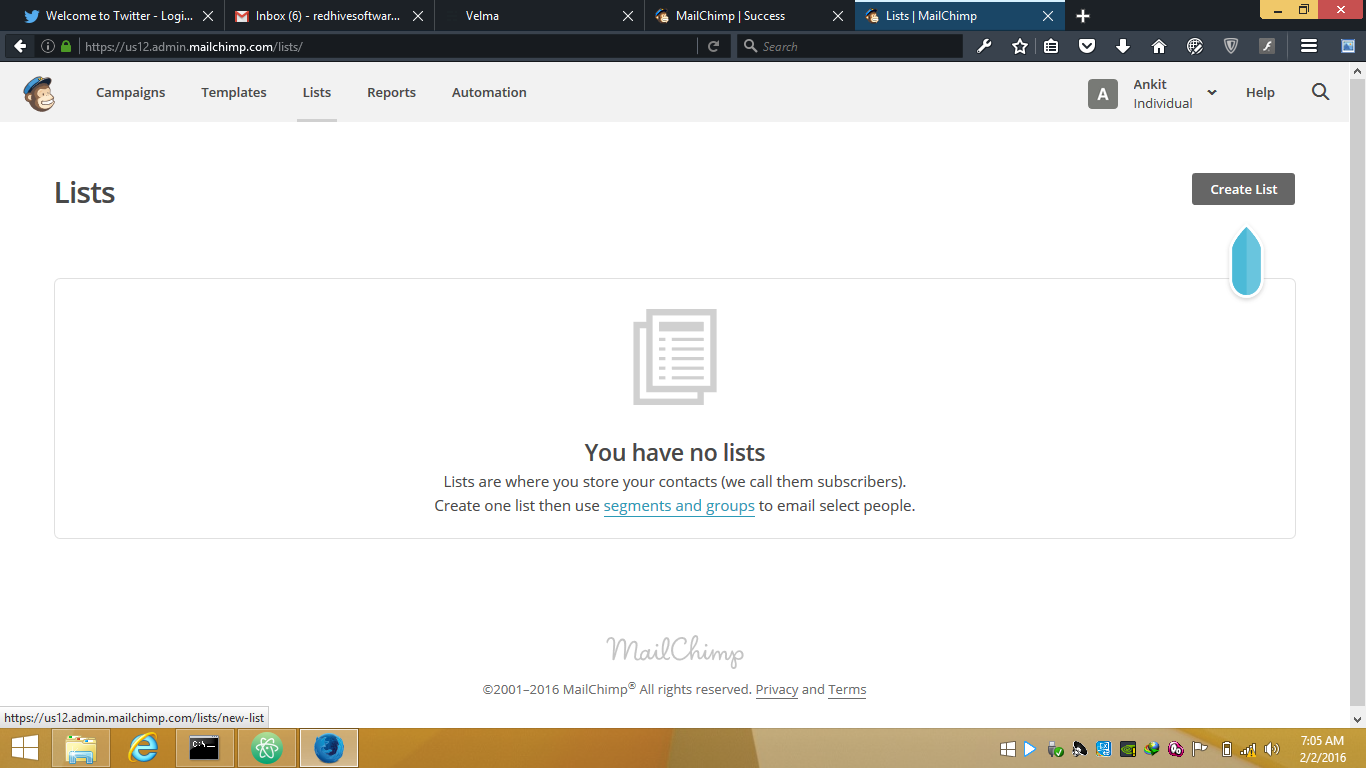Open the Campaigns menu
This screenshot has width=1366, height=768.
(131, 92)
